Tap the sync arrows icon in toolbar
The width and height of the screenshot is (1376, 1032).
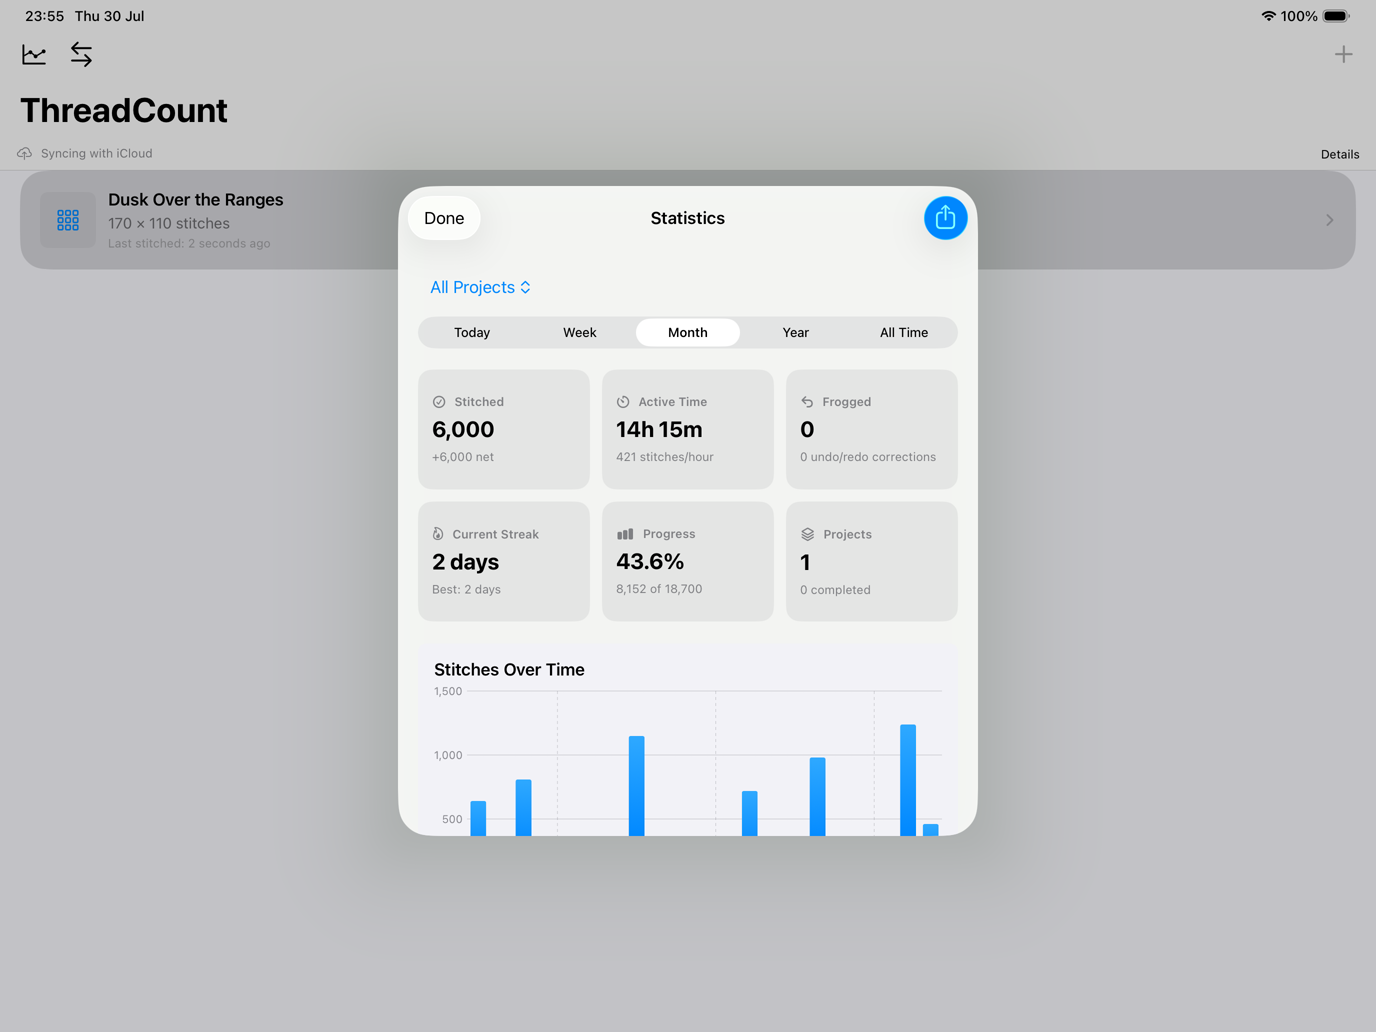click(81, 54)
